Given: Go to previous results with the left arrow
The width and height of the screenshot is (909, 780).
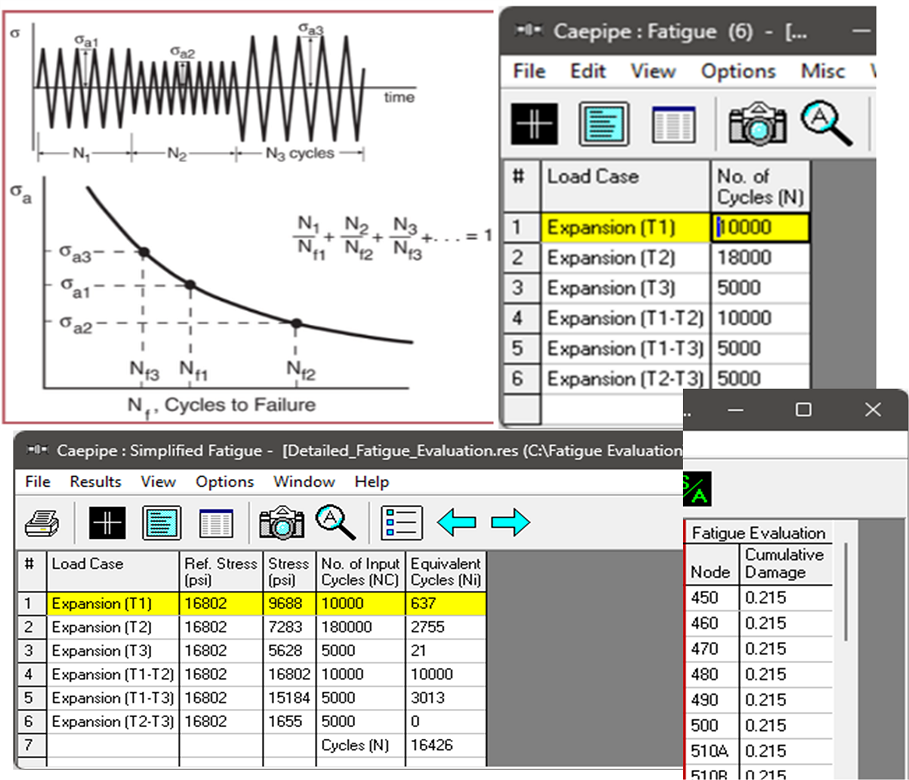Looking at the screenshot, I should click(x=457, y=522).
